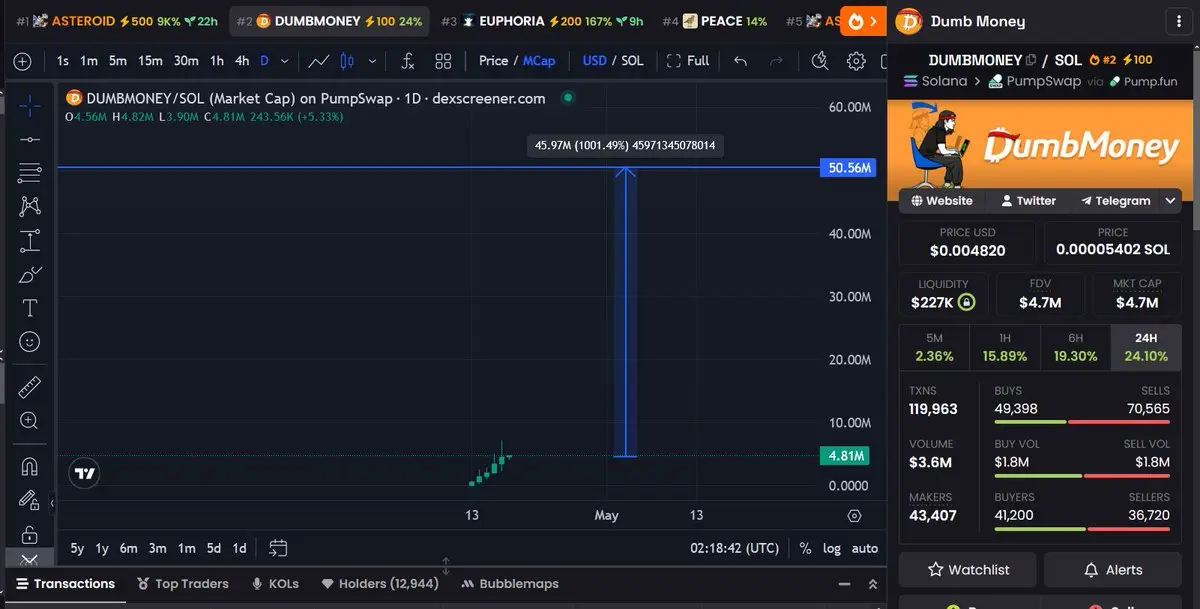Select the trend line drawing tool

point(30,139)
